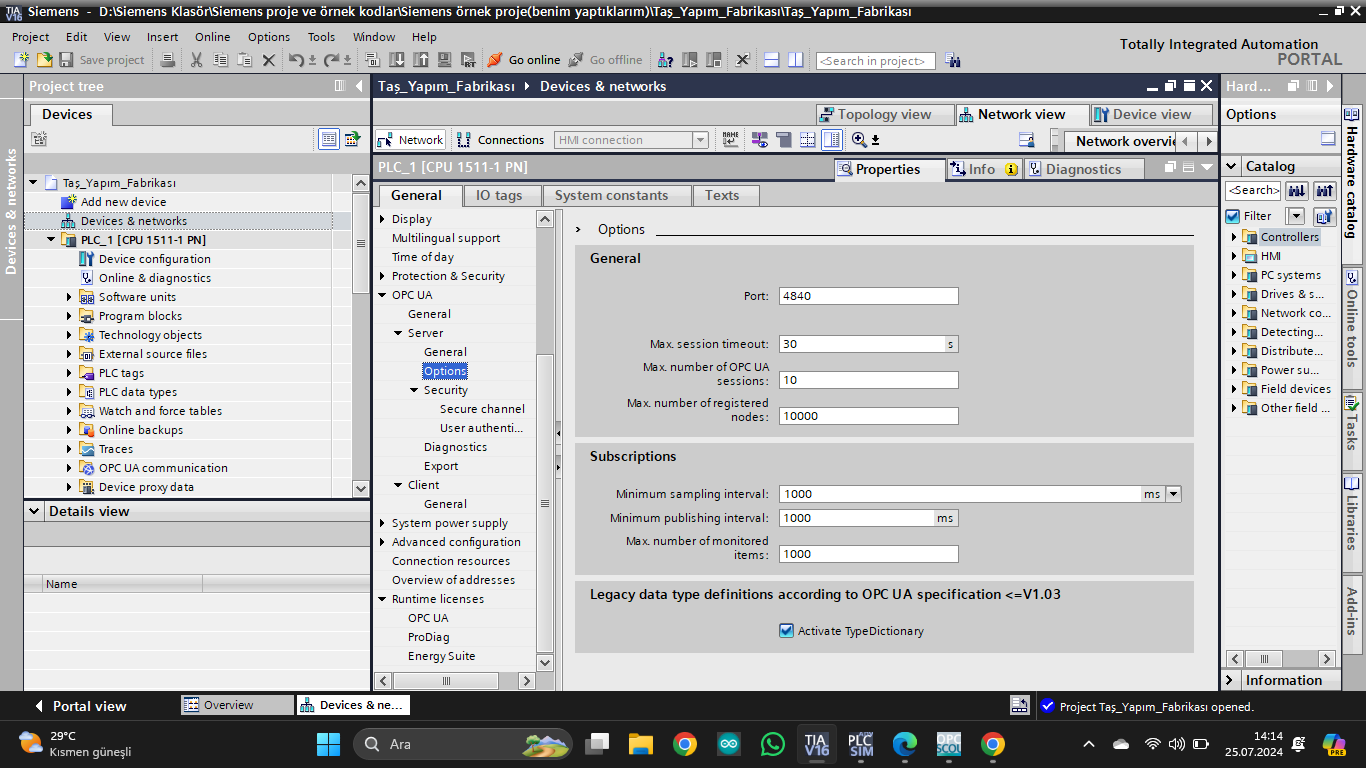The height and width of the screenshot is (768, 1366).
Task: Collapse the OPC UA properties section
Action: pyautogui.click(x=382, y=295)
